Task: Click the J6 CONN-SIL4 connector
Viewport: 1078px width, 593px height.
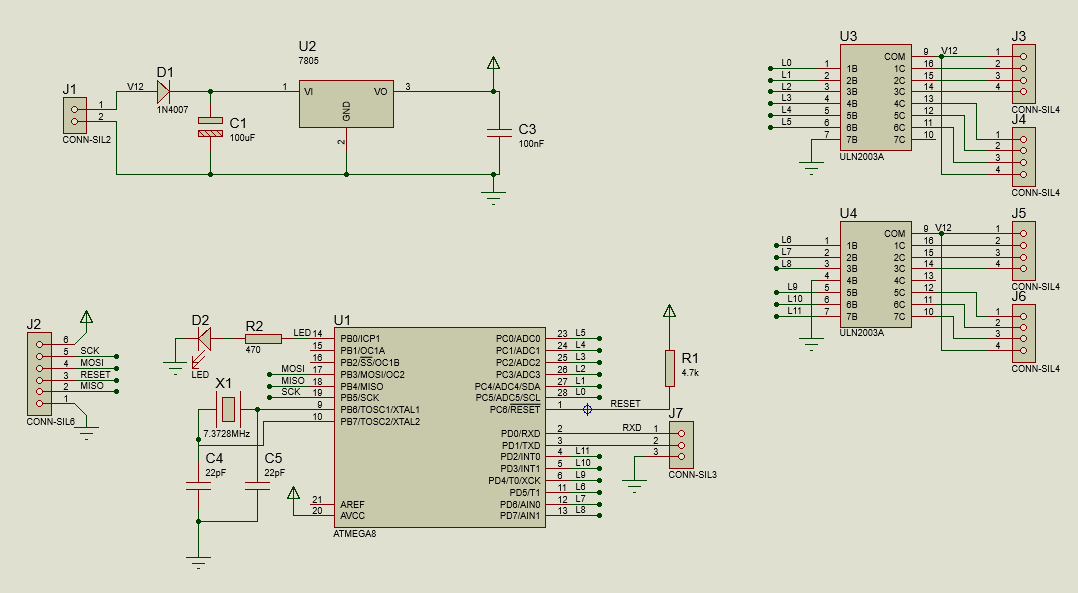Action: (1024, 333)
